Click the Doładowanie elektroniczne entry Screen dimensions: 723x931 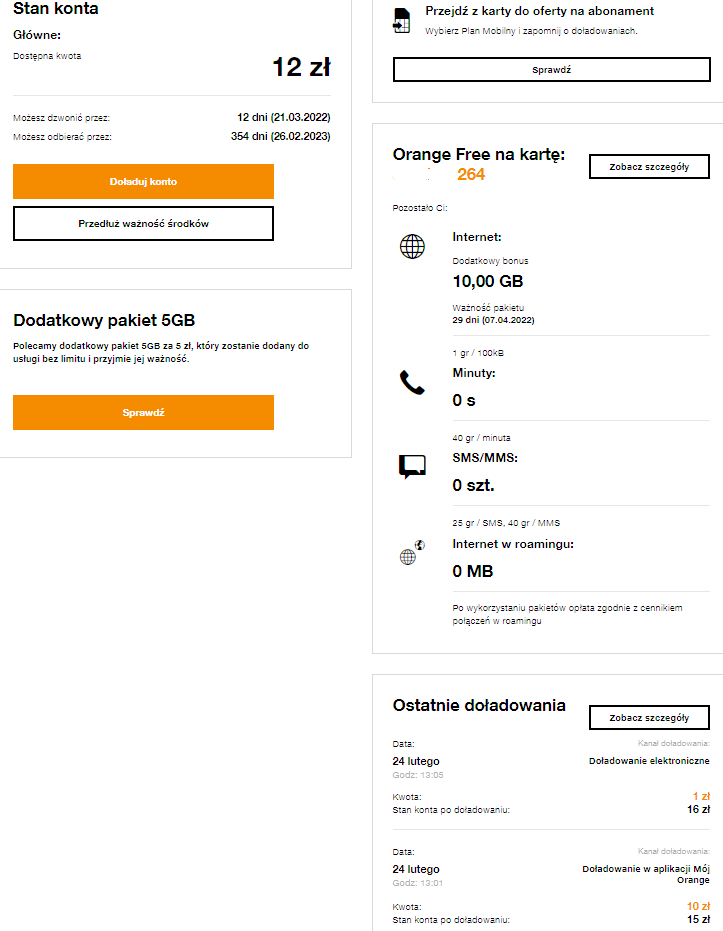(649, 761)
